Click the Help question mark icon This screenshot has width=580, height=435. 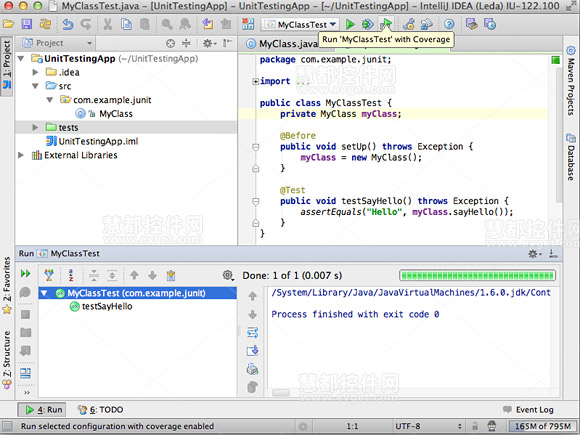tap(449, 24)
